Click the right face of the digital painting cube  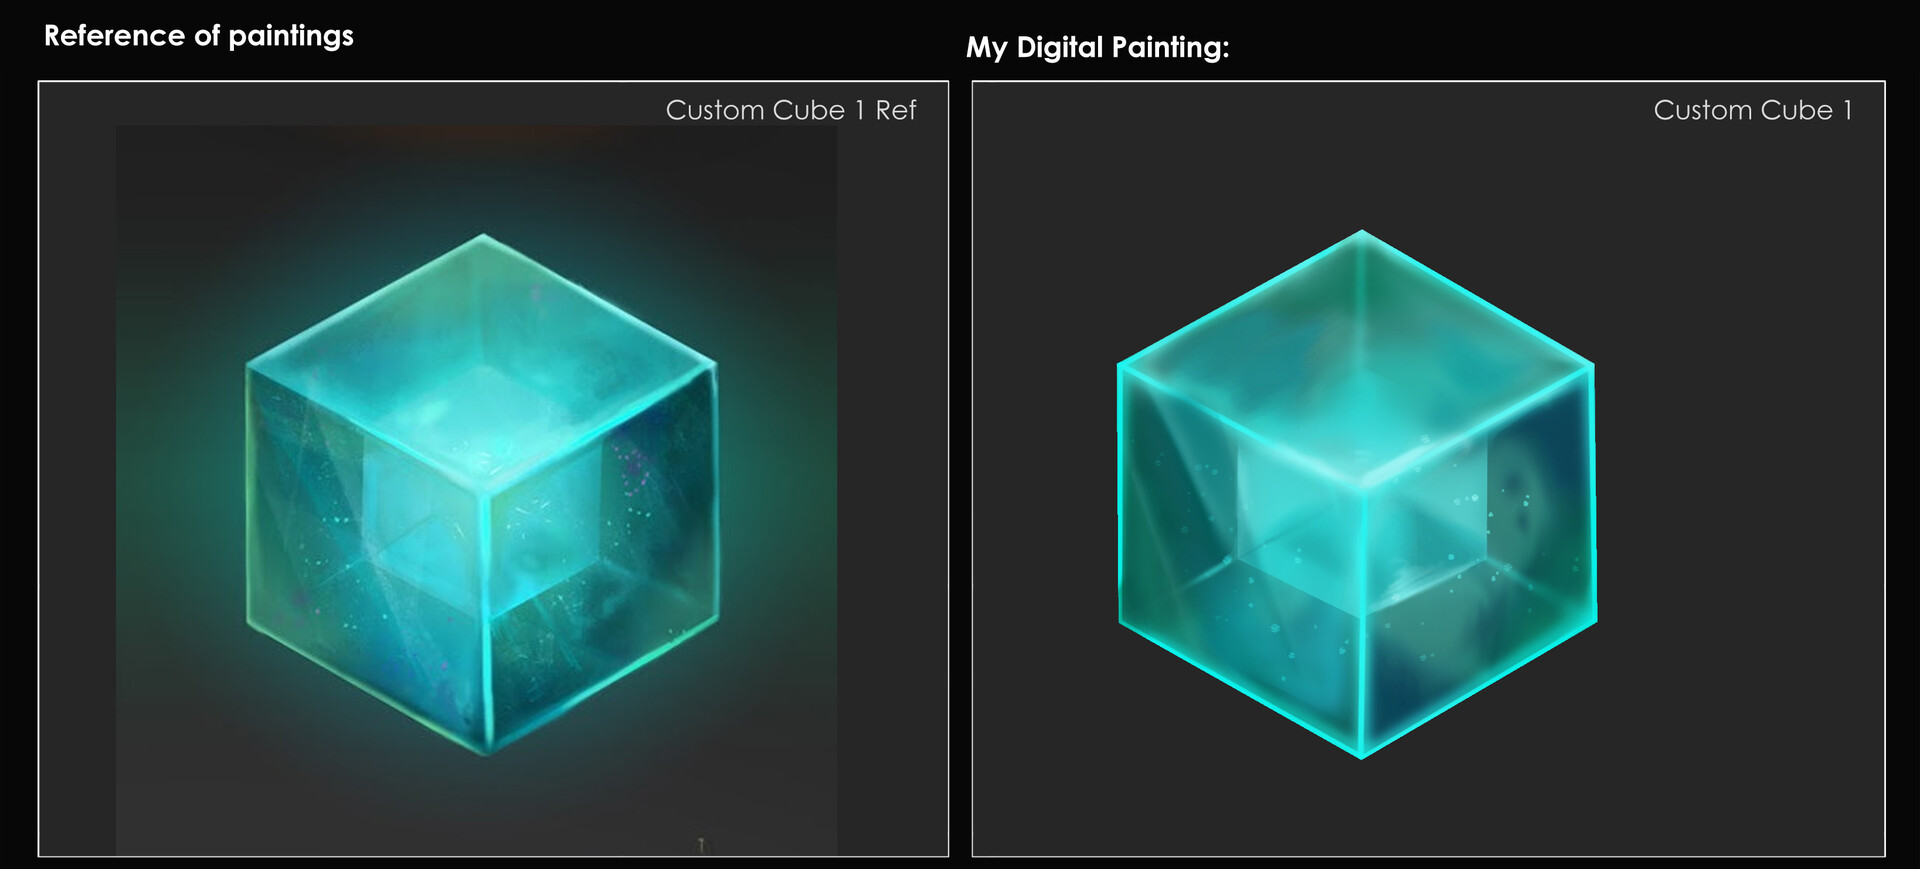click(1478, 558)
